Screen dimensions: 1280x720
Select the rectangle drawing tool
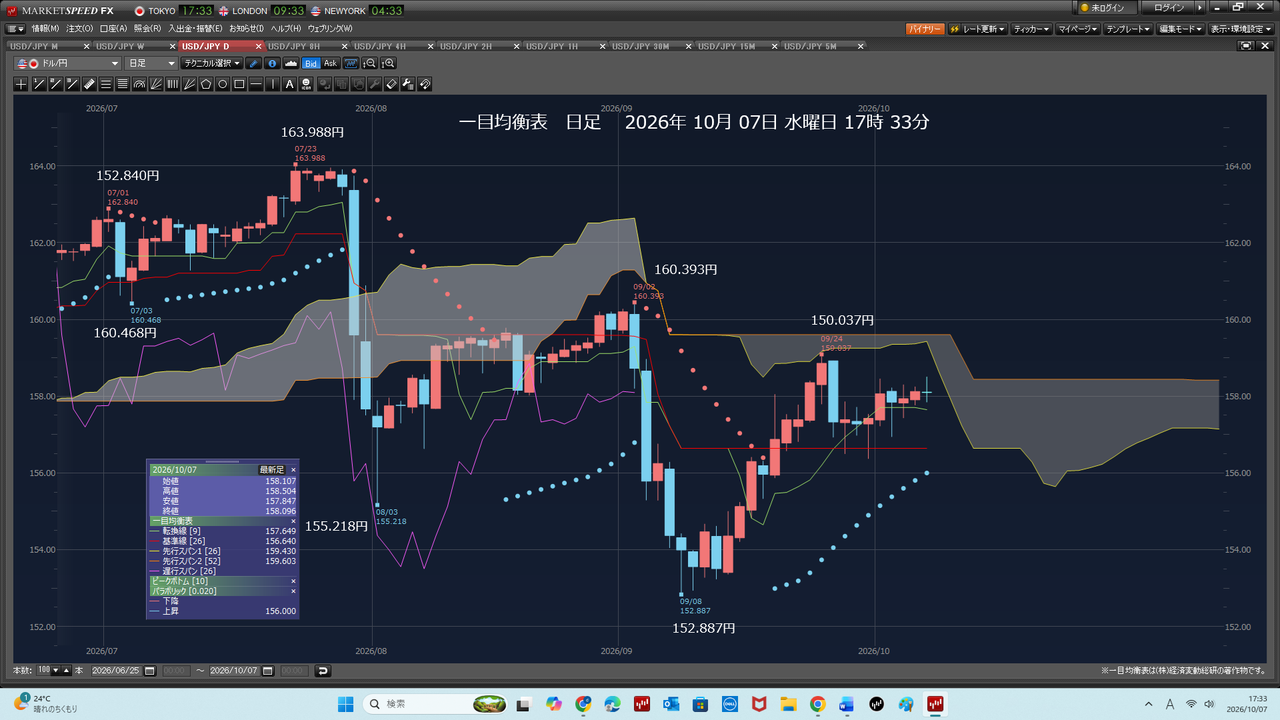(239, 84)
